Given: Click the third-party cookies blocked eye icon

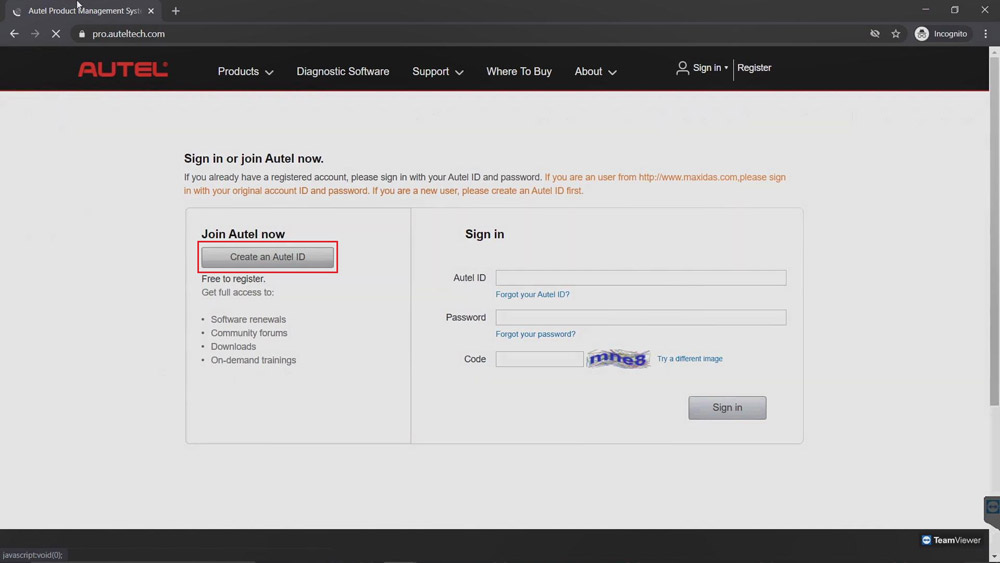Looking at the screenshot, I should tap(875, 34).
